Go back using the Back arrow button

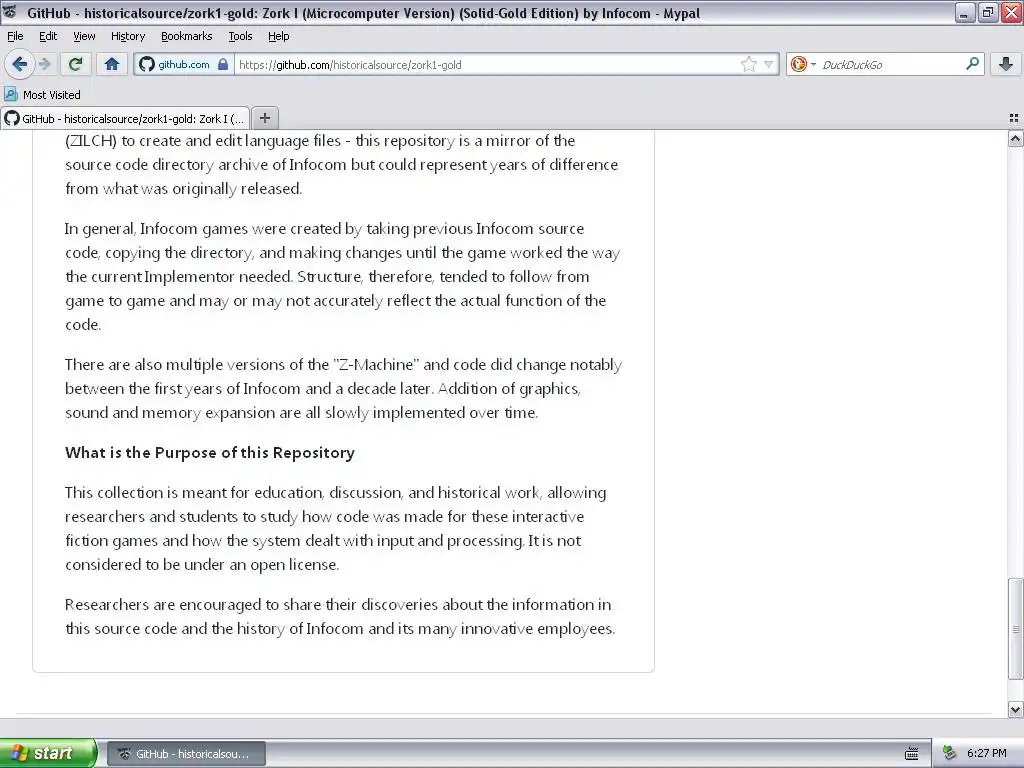click(19, 64)
